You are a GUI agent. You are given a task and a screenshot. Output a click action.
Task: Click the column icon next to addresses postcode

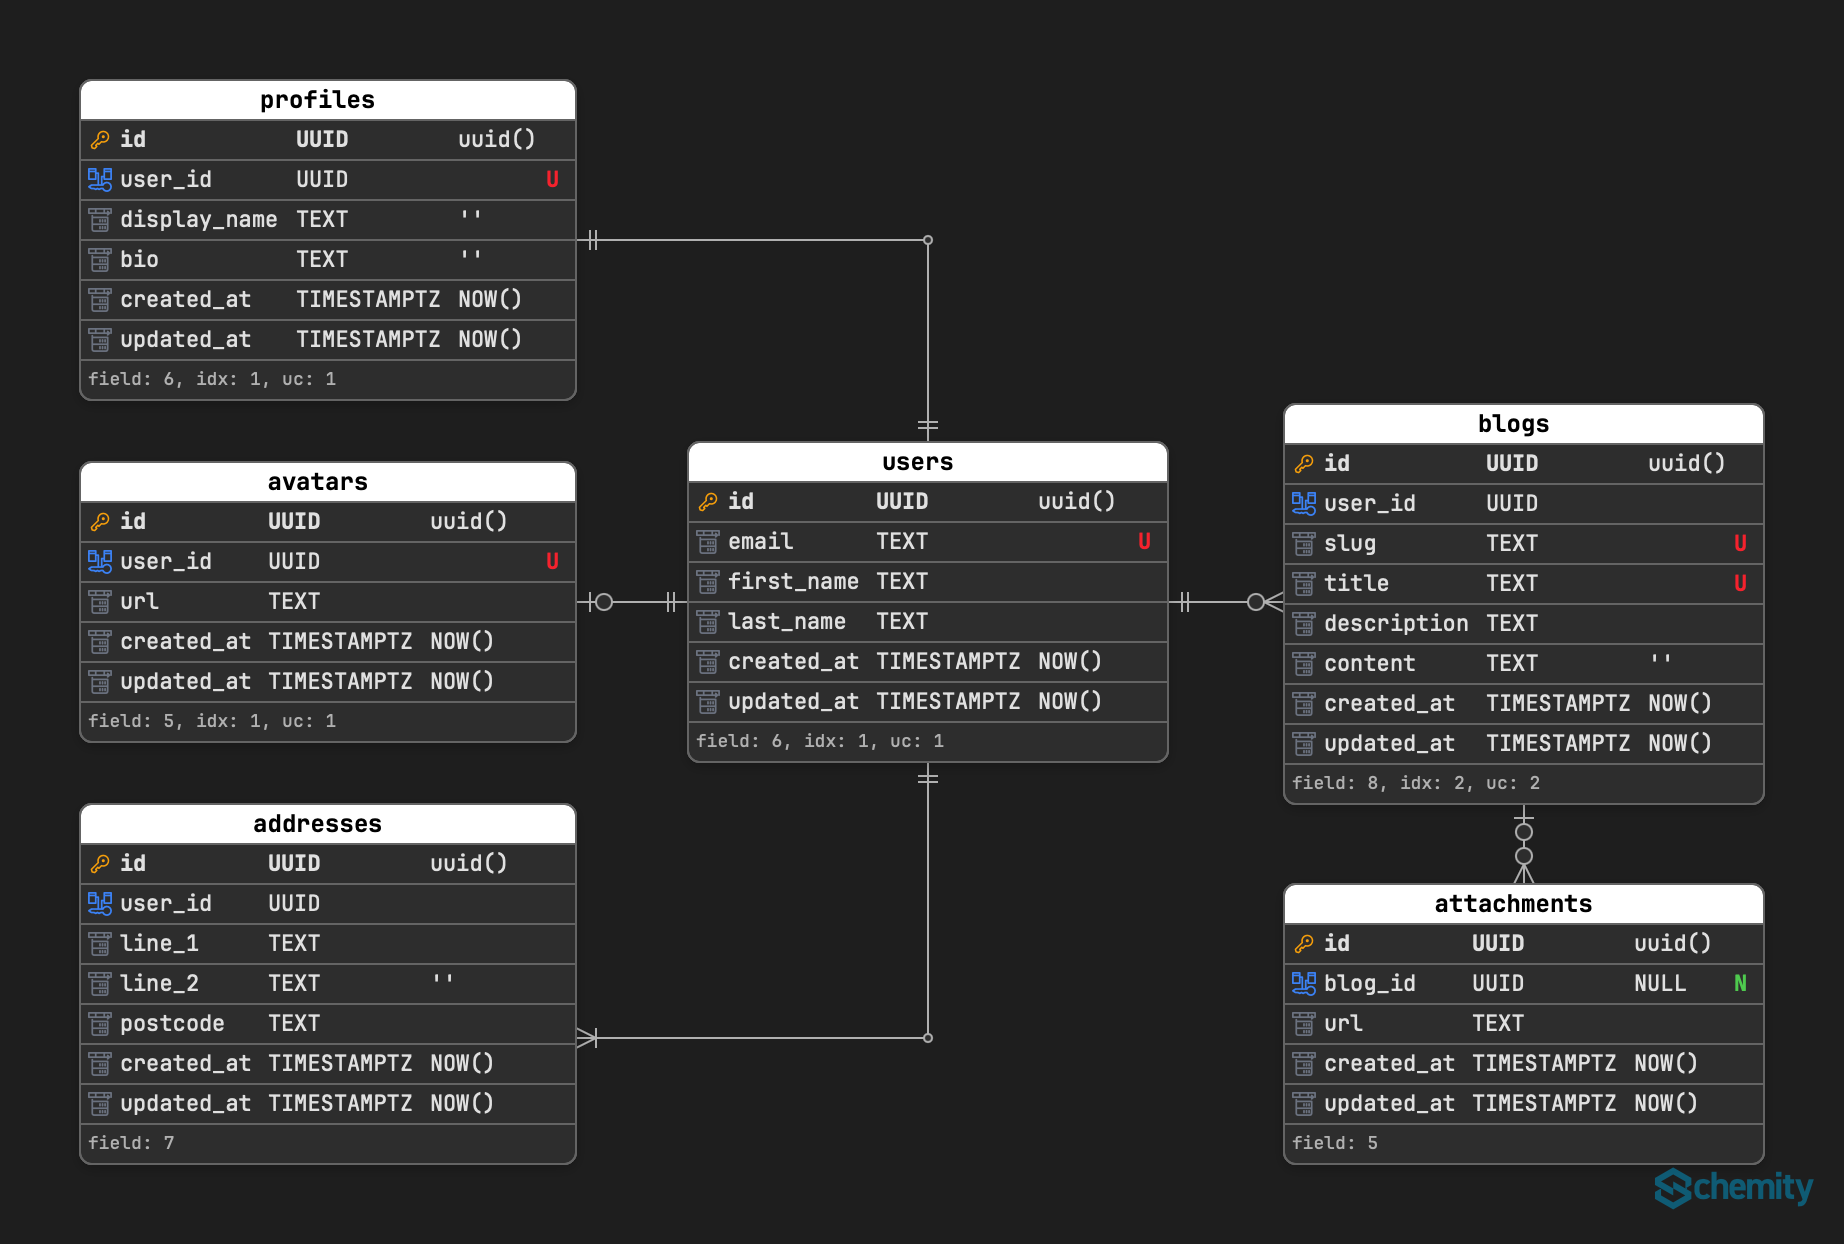(100, 1024)
